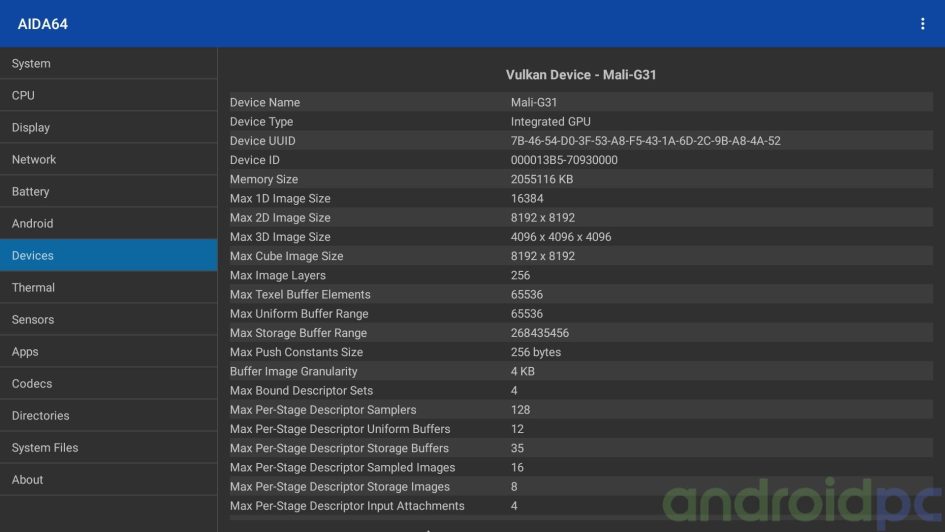Select Max 1D Image Size value 16384
Image resolution: width=945 pixels, height=532 pixels.
click(x=527, y=199)
